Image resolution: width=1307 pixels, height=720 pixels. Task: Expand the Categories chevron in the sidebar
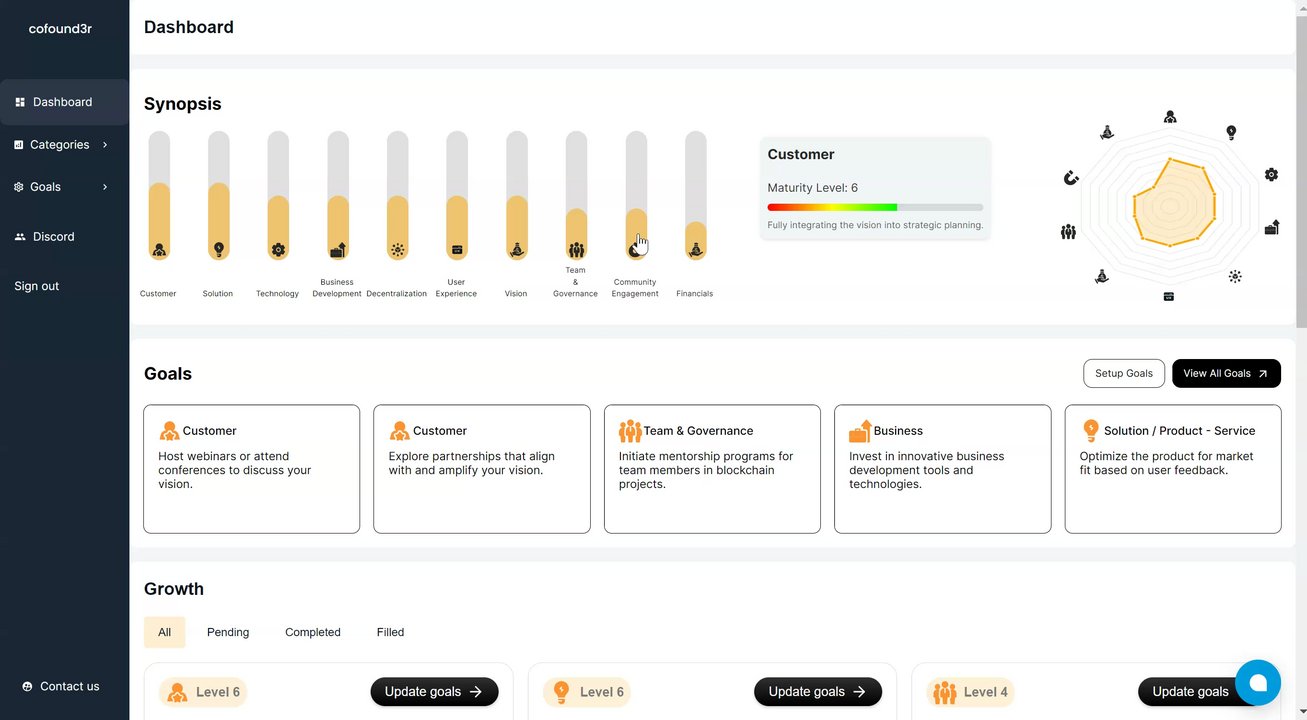105,145
